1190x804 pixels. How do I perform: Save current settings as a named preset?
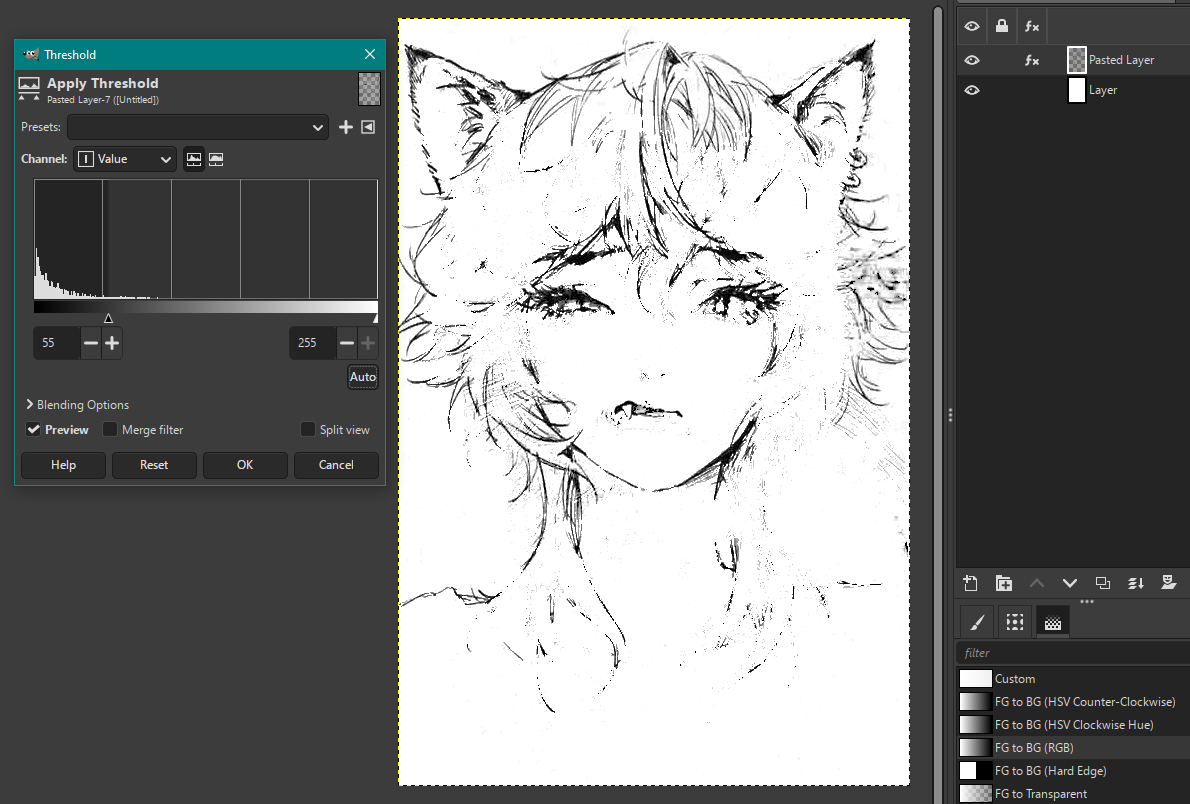click(x=345, y=128)
